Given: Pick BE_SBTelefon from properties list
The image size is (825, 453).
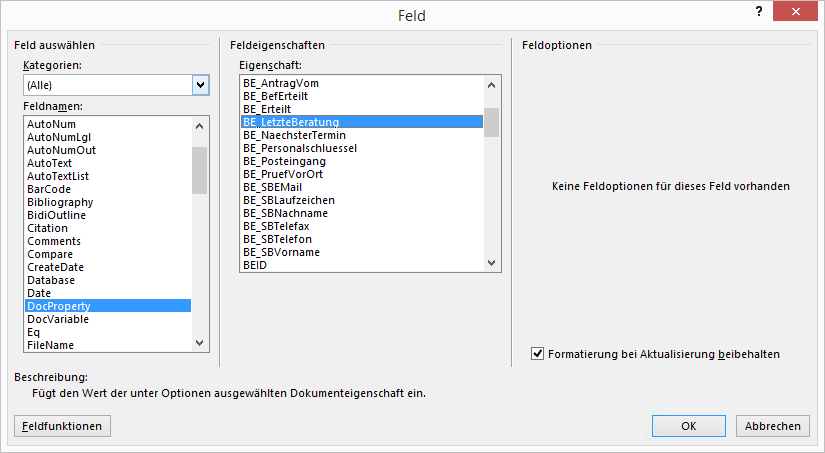Looking at the screenshot, I should click(x=277, y=239).
